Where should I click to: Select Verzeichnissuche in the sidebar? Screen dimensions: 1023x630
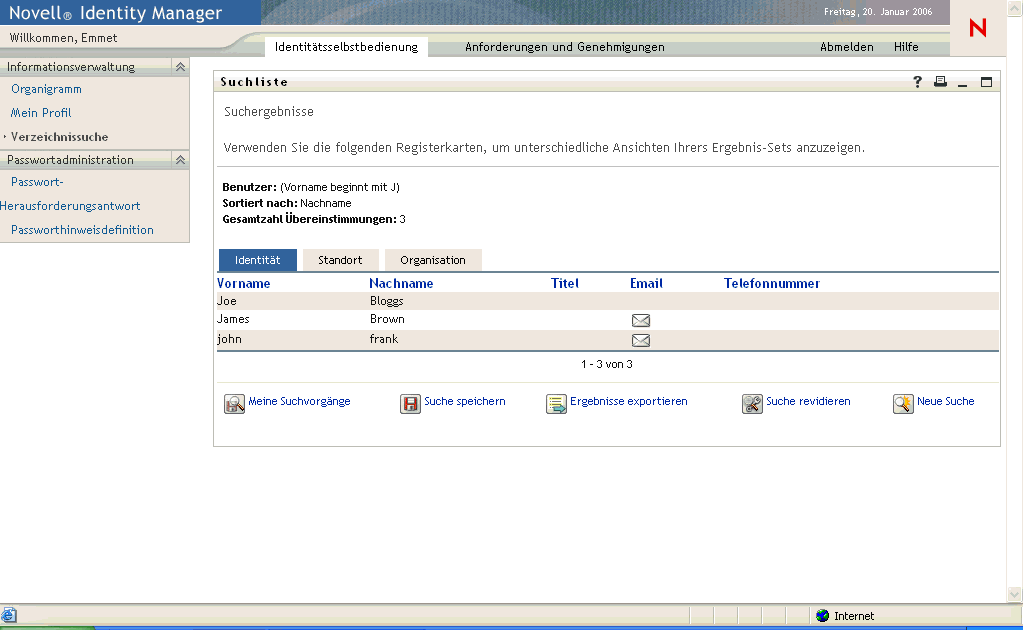[x=59, y=137]
